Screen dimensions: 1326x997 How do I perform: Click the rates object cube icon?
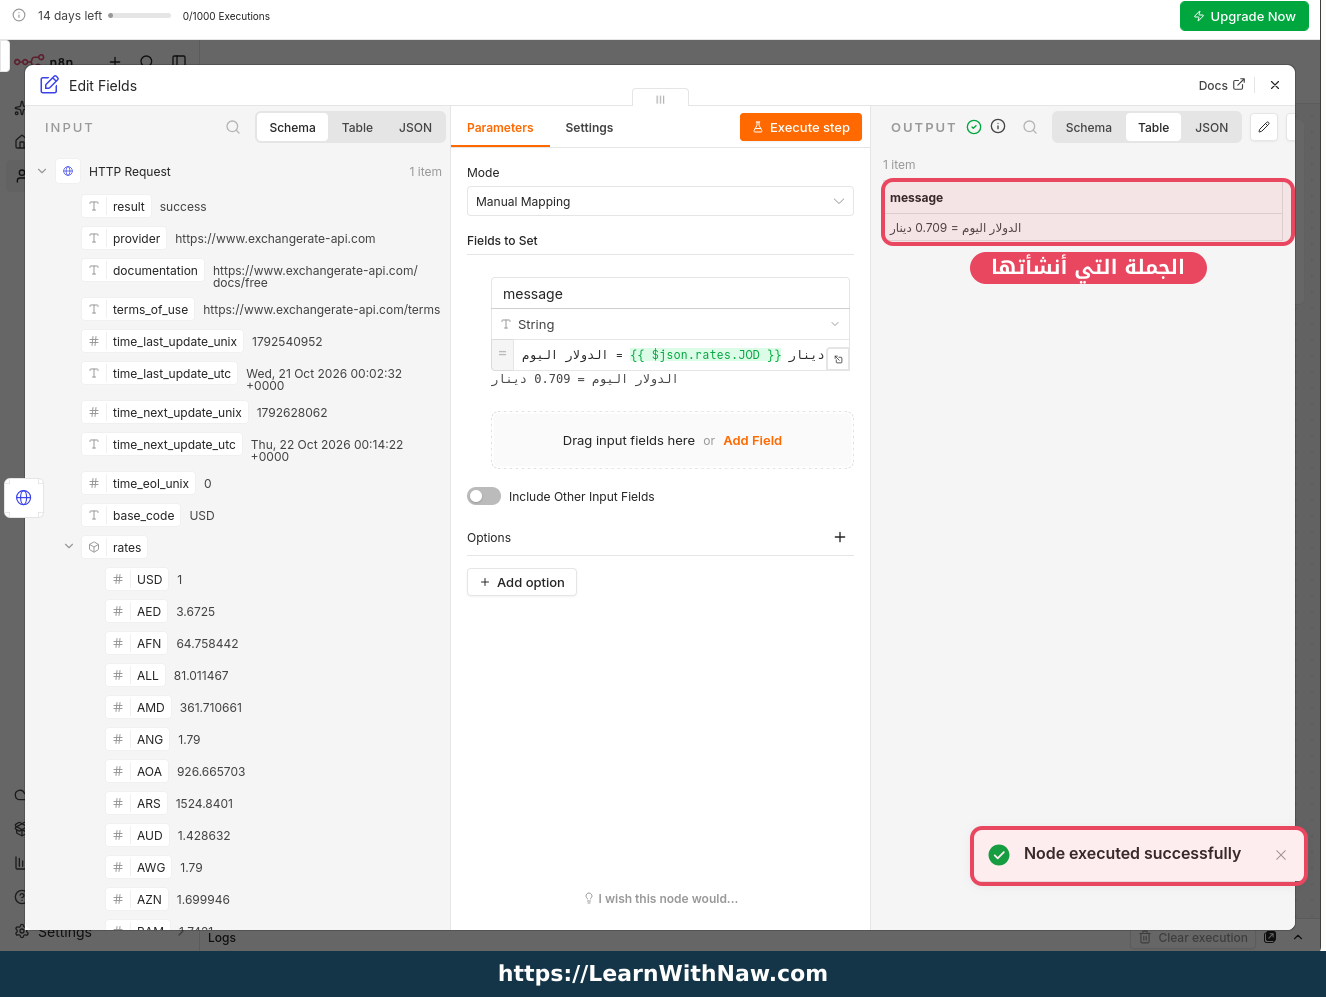94,547
